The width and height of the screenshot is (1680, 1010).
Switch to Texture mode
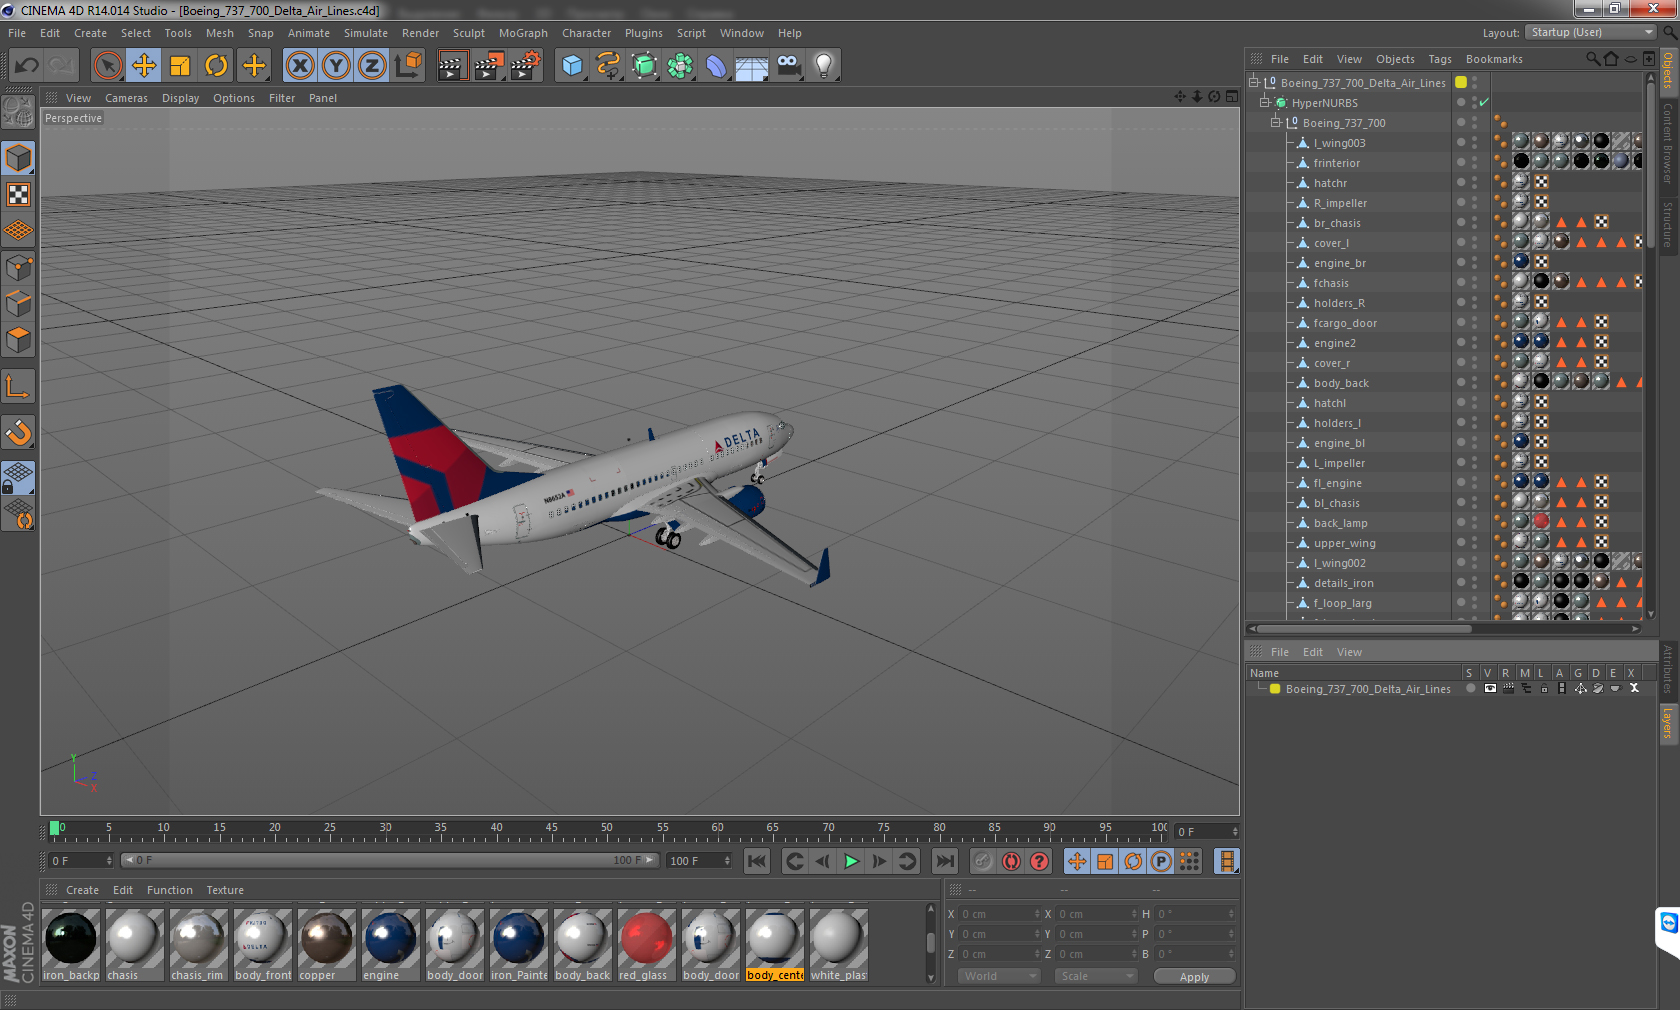(x=19, y=195)
